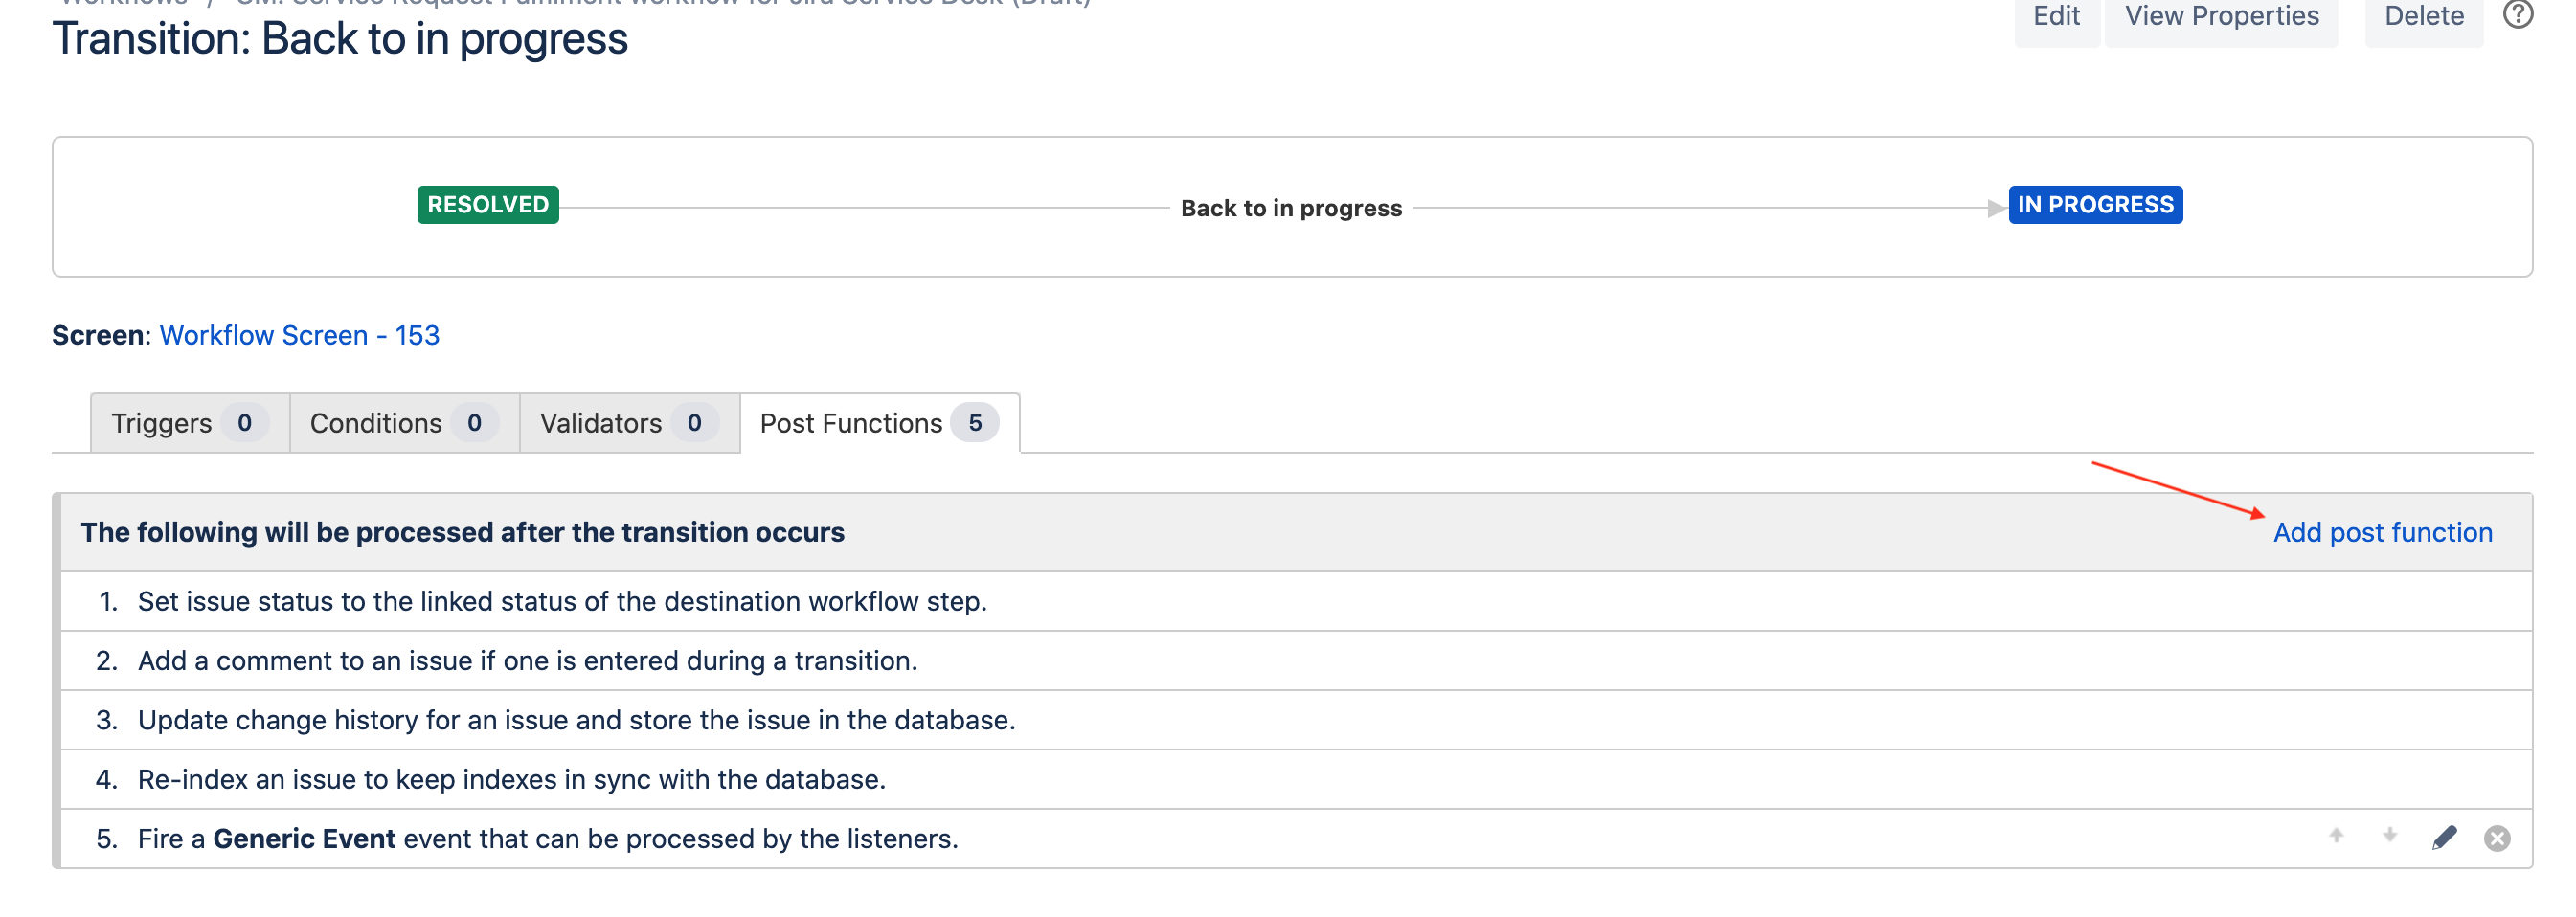Click the RESOLVED status lozenge
The height and width of the screenshot is (917, 2576).
pyautogui.click(x=488, y=205)
